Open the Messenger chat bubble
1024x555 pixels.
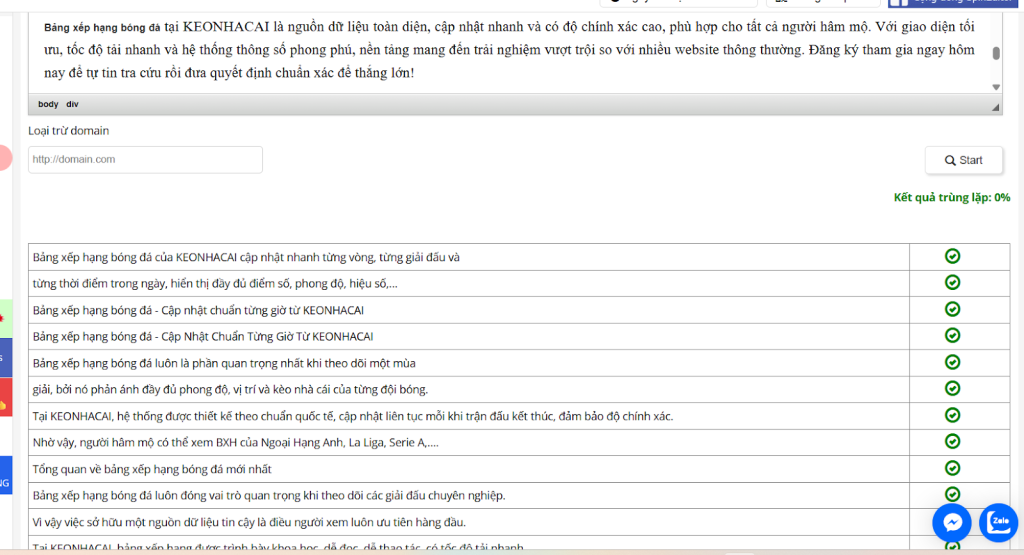(952, 522)
